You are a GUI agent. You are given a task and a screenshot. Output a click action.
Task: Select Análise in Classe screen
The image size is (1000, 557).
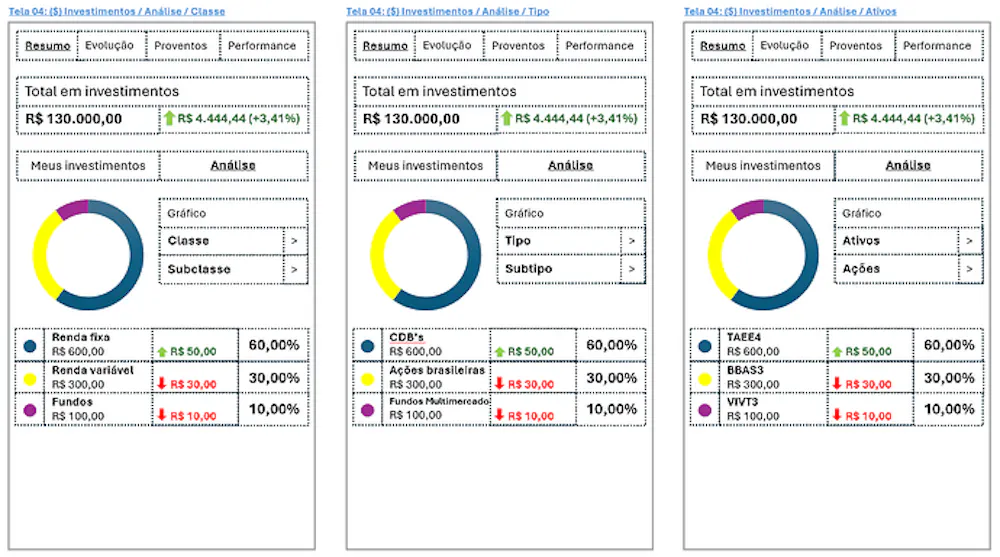click(x=233, y=166)
